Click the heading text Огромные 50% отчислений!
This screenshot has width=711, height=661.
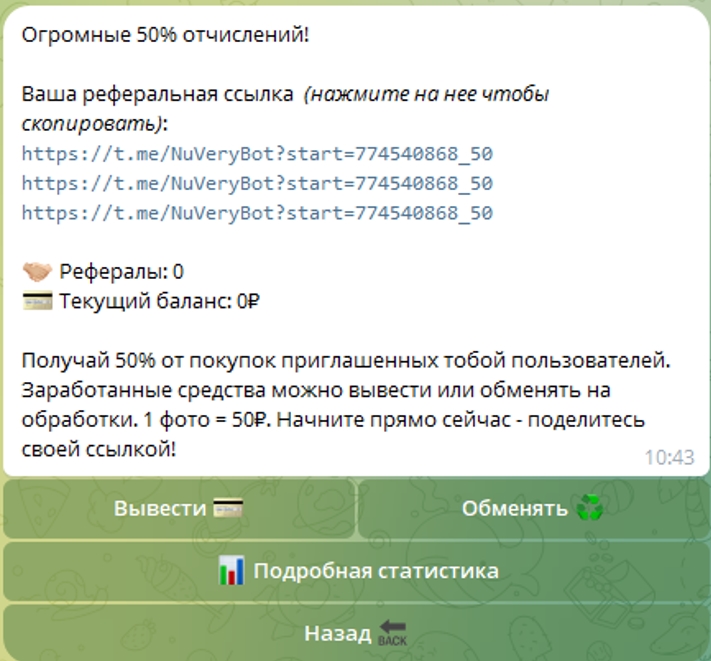(166, 35)
